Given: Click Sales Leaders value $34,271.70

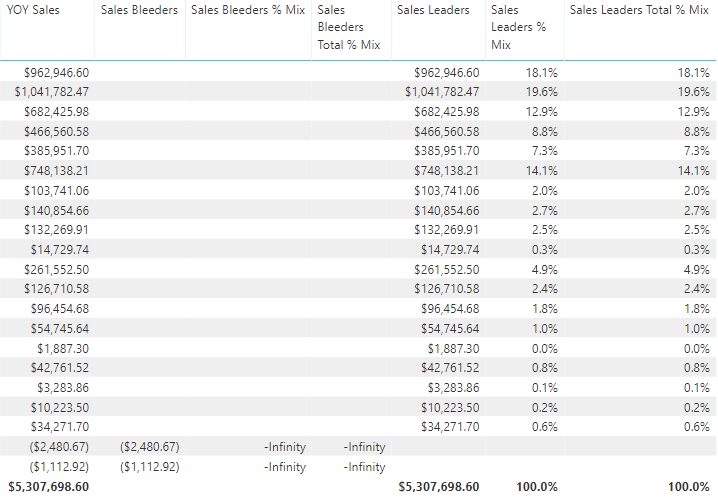Looking at the screenshot, I should [450, 427].
